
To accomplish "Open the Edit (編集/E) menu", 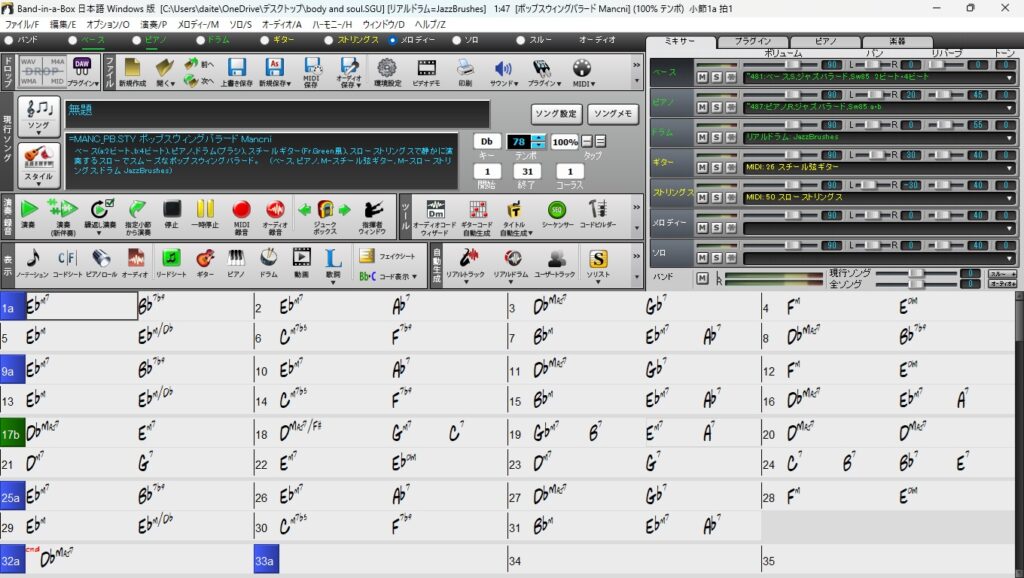I will [x=63, y=24].
